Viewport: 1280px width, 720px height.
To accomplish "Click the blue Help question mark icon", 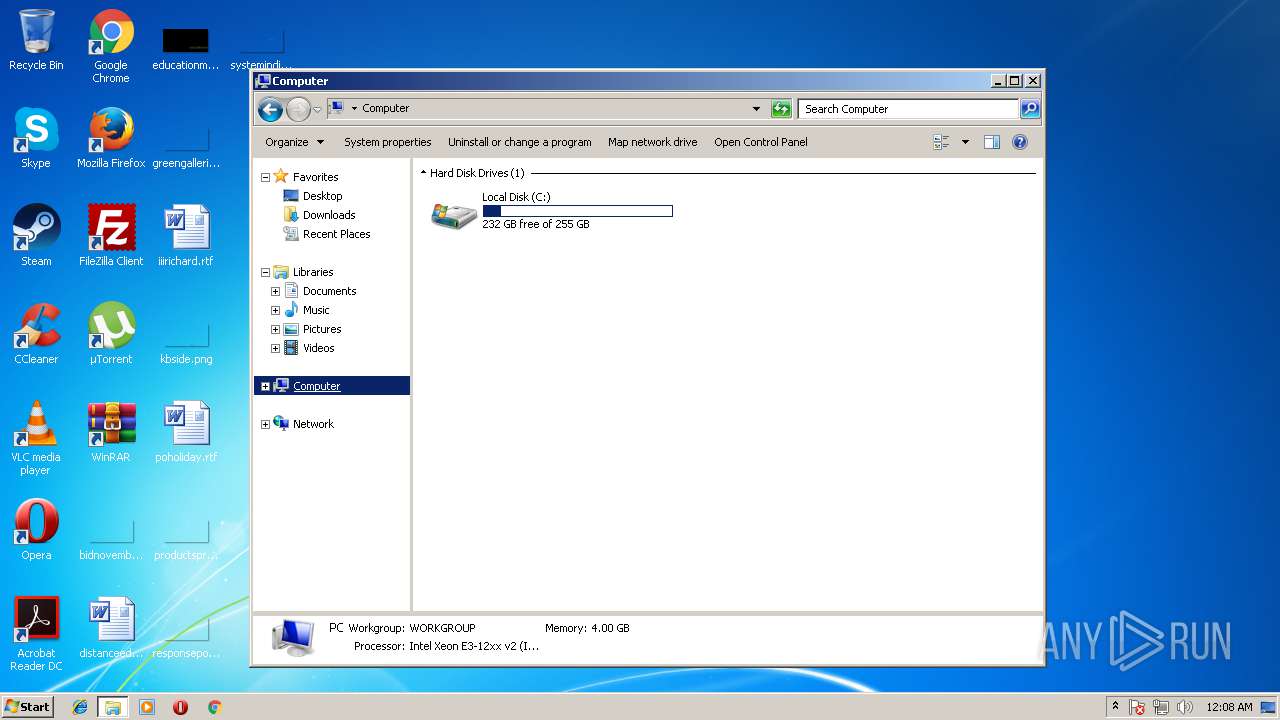I will pos(1020,142).
